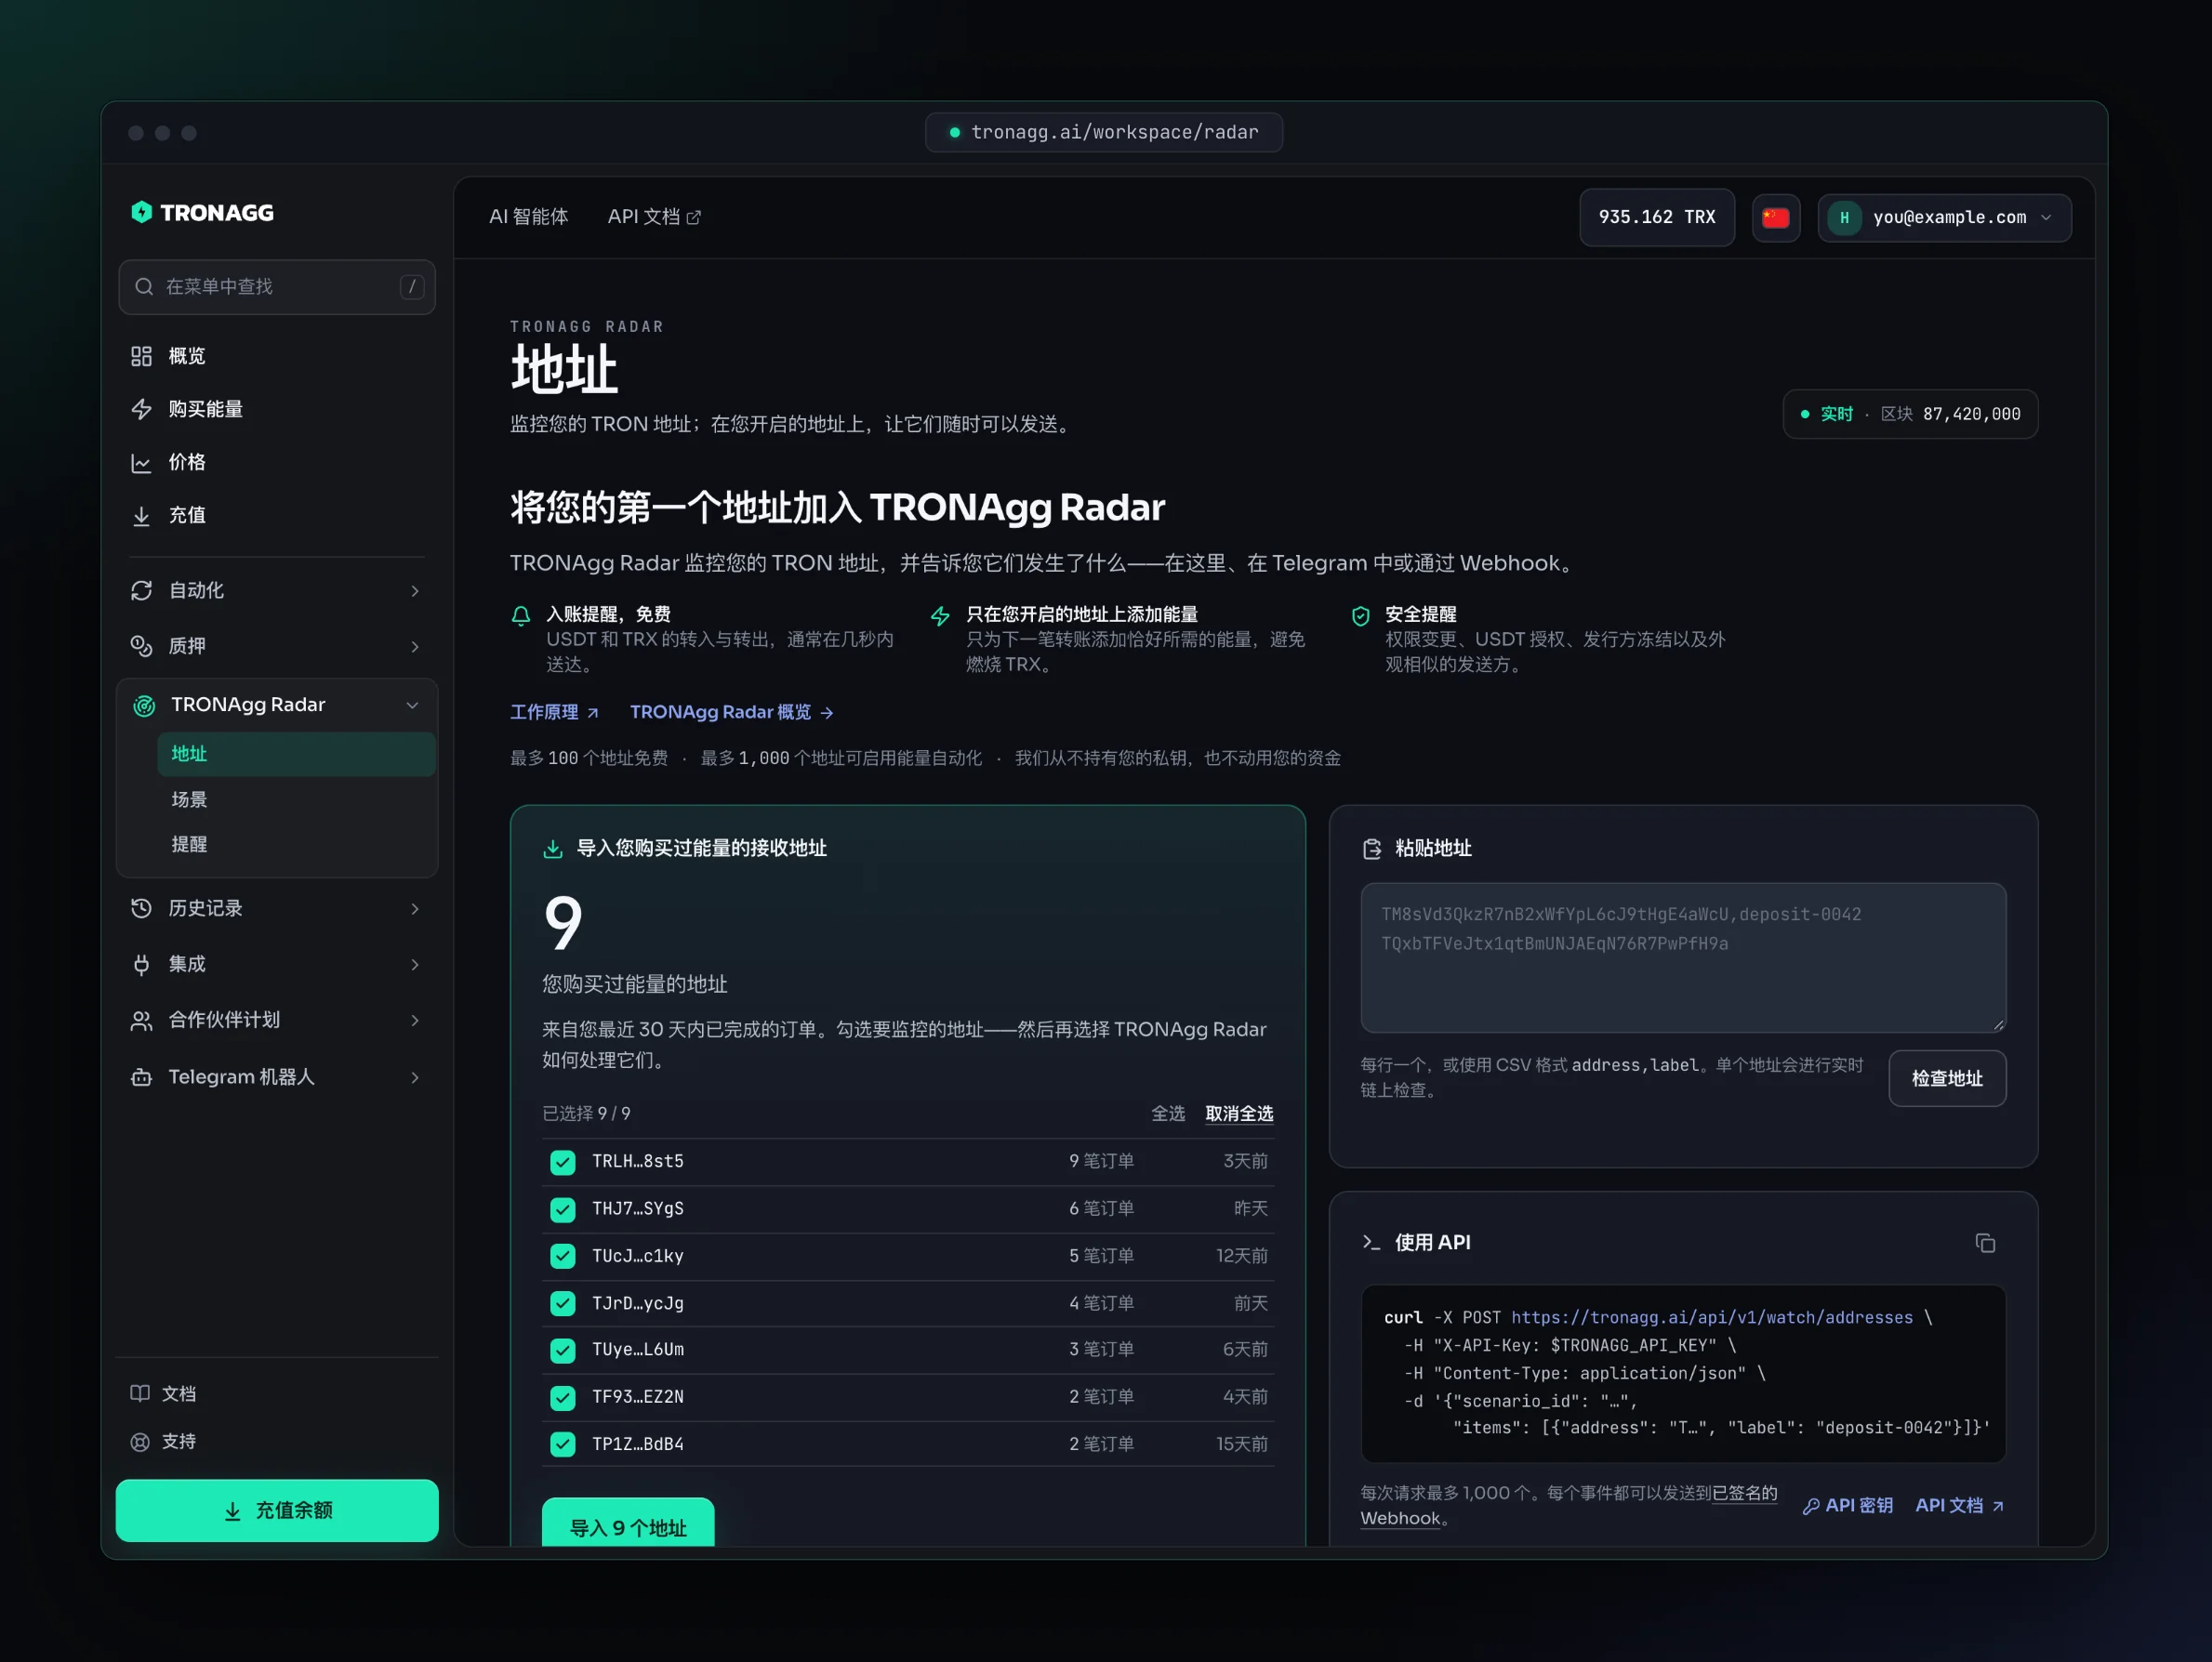Open the you@example.com account dropdown

(x=1944, y=217)
